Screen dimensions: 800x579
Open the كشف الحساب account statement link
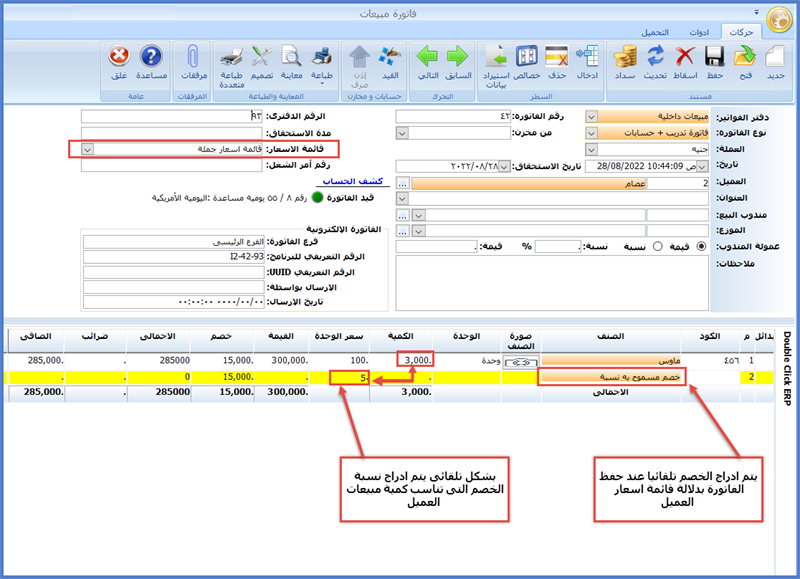tap(344, 183)
